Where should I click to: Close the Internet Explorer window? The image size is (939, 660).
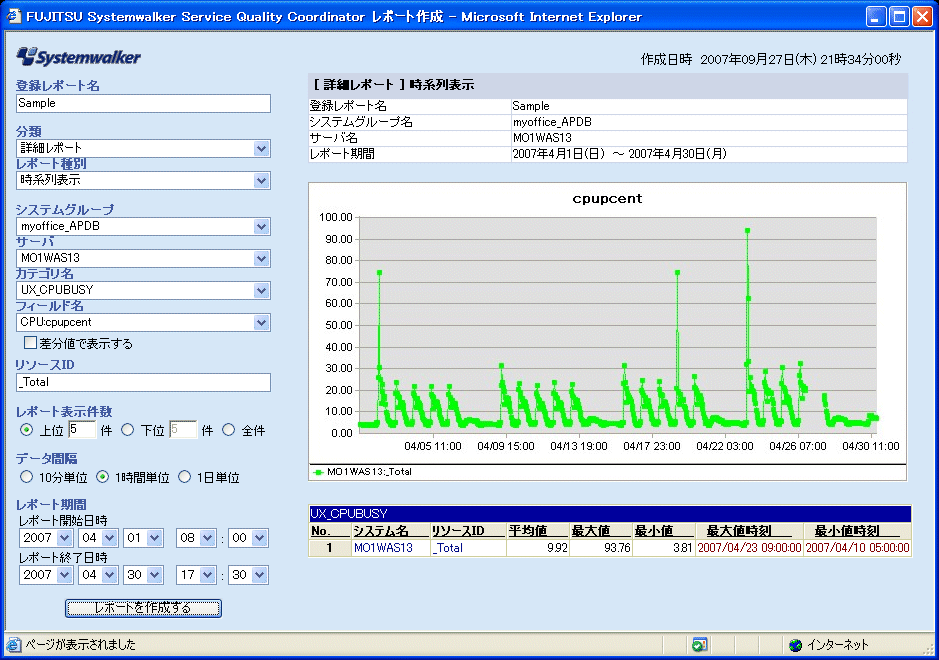tap(922, 16)
